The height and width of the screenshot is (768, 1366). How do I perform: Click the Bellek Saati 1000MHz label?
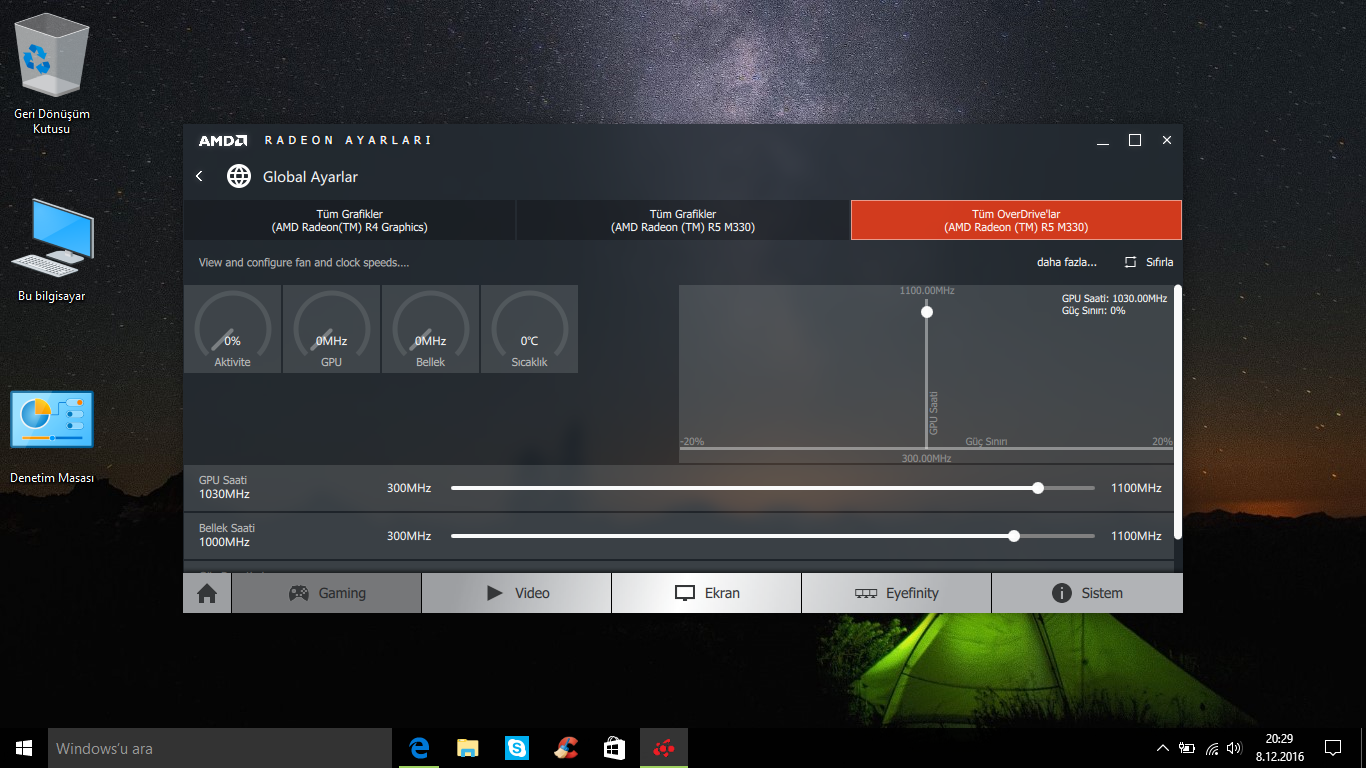(227, 535)
